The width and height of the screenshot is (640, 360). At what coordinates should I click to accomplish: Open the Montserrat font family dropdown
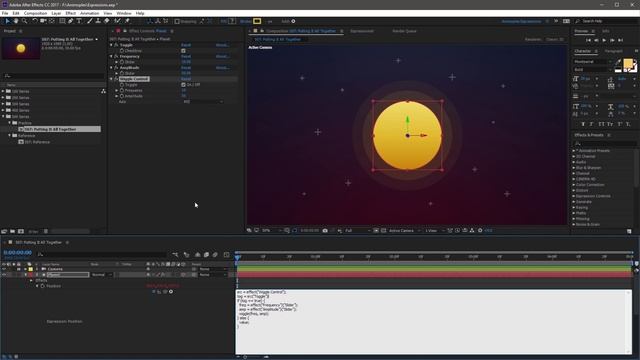[x=593, y=62]
